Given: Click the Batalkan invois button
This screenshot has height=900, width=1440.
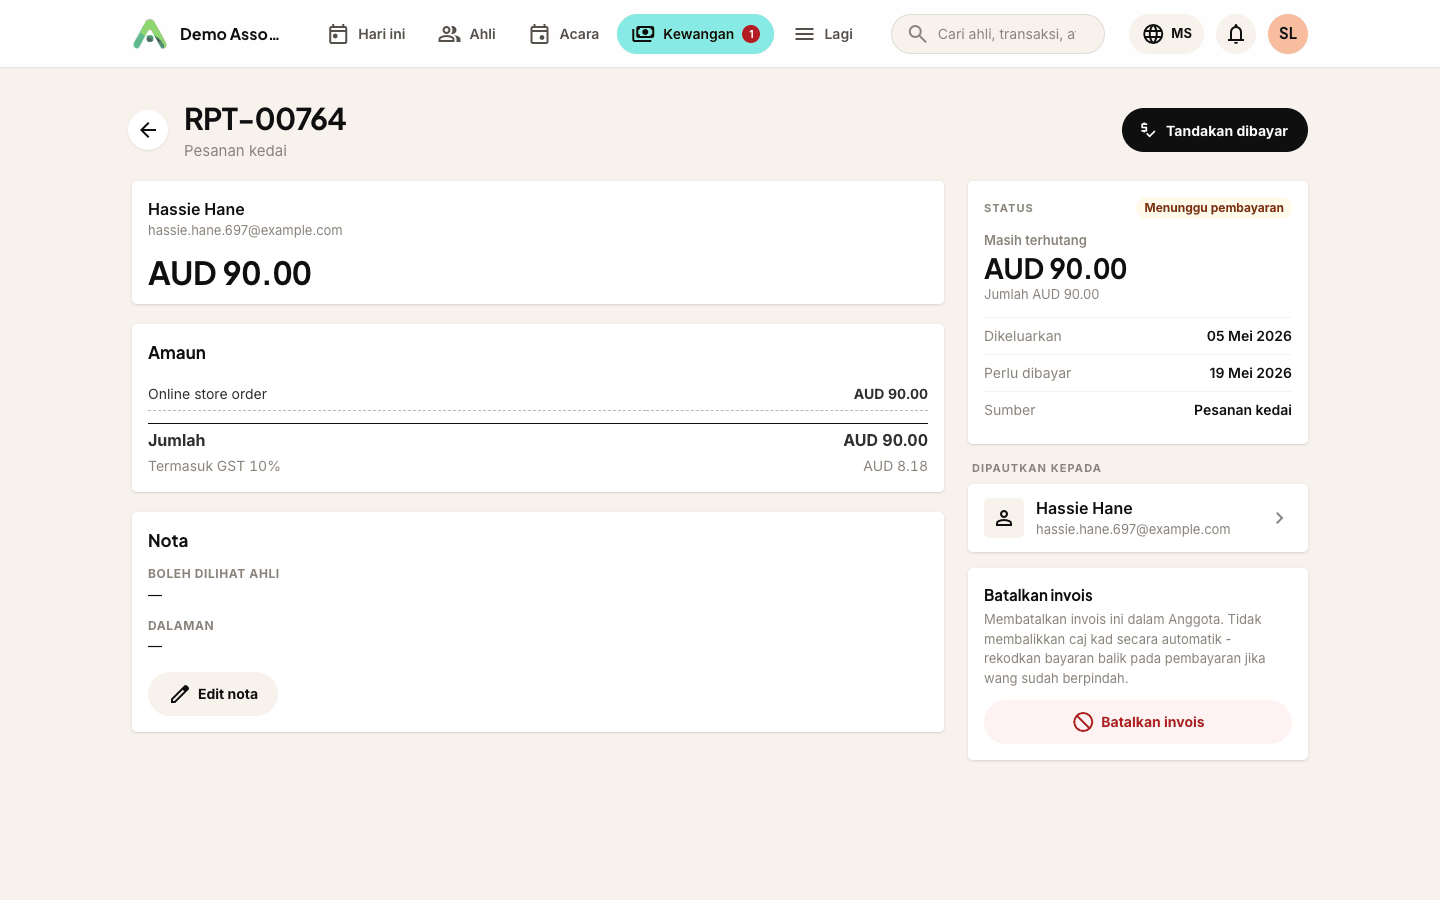Looking at the screenshot, I should coord(1138,722).
